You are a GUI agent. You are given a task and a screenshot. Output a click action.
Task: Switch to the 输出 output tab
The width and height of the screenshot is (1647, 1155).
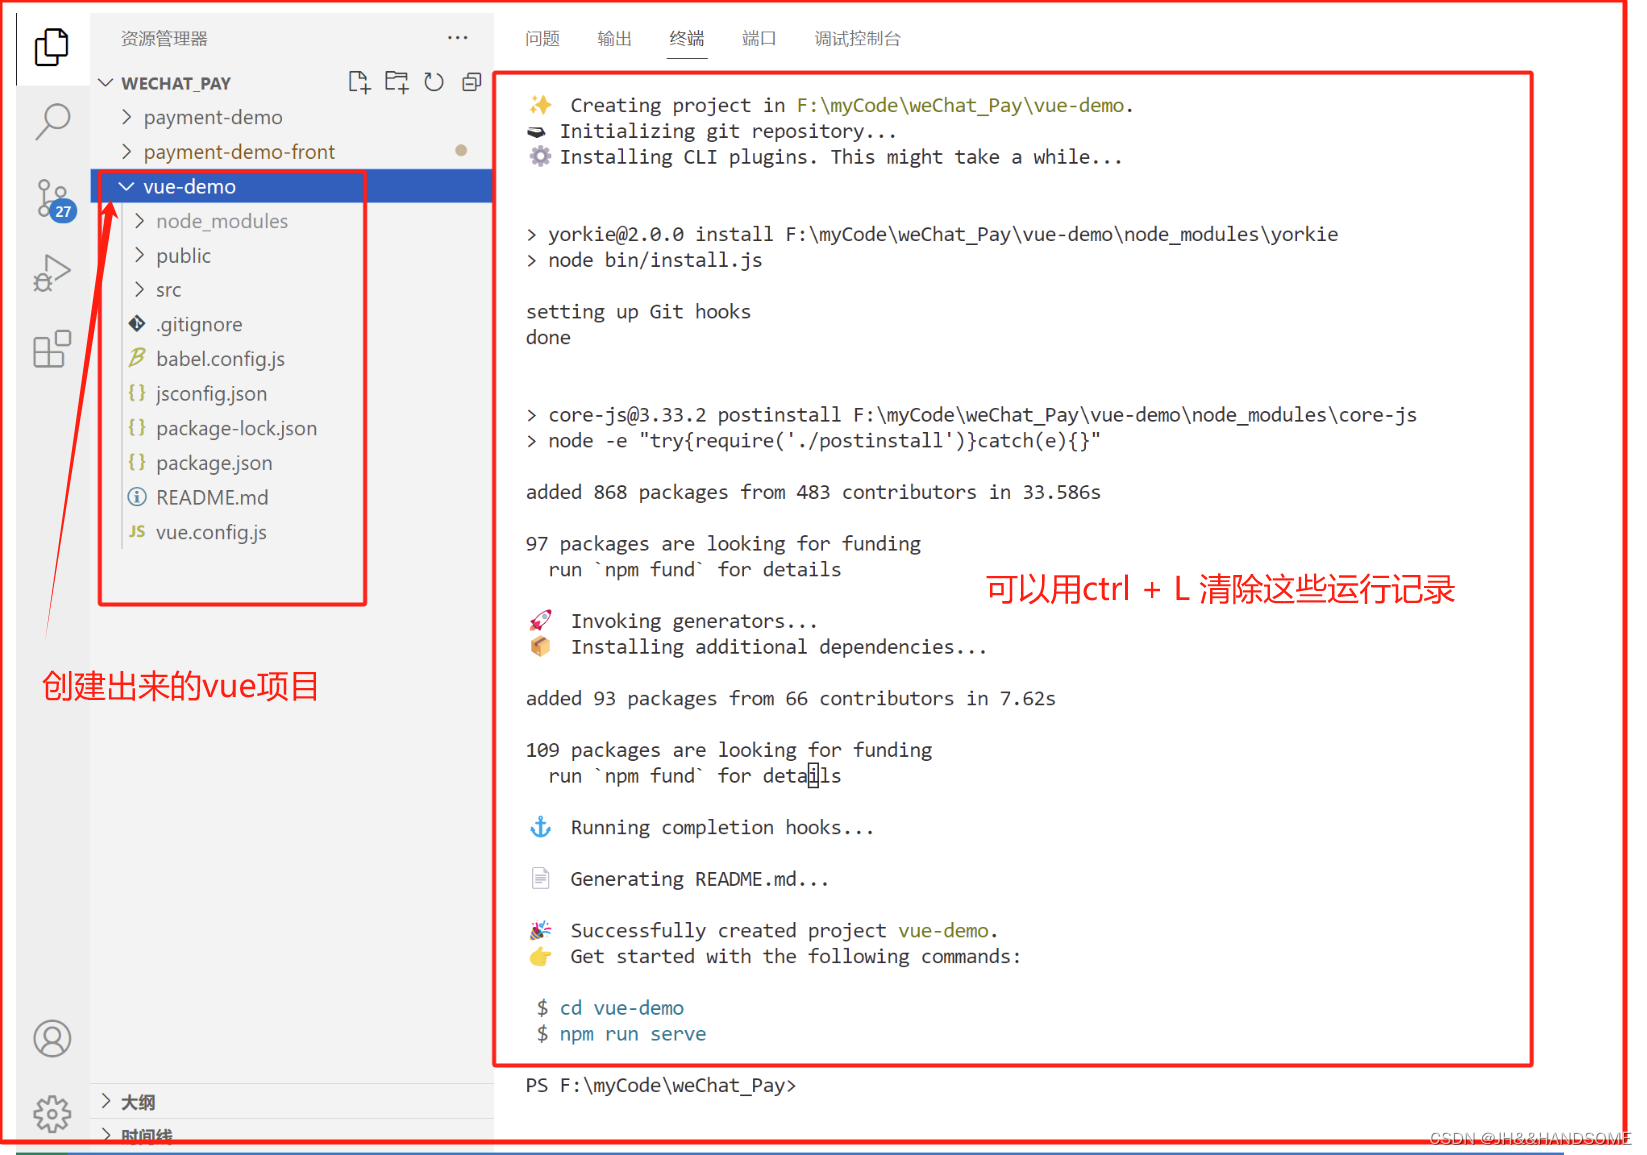(614, 38)
